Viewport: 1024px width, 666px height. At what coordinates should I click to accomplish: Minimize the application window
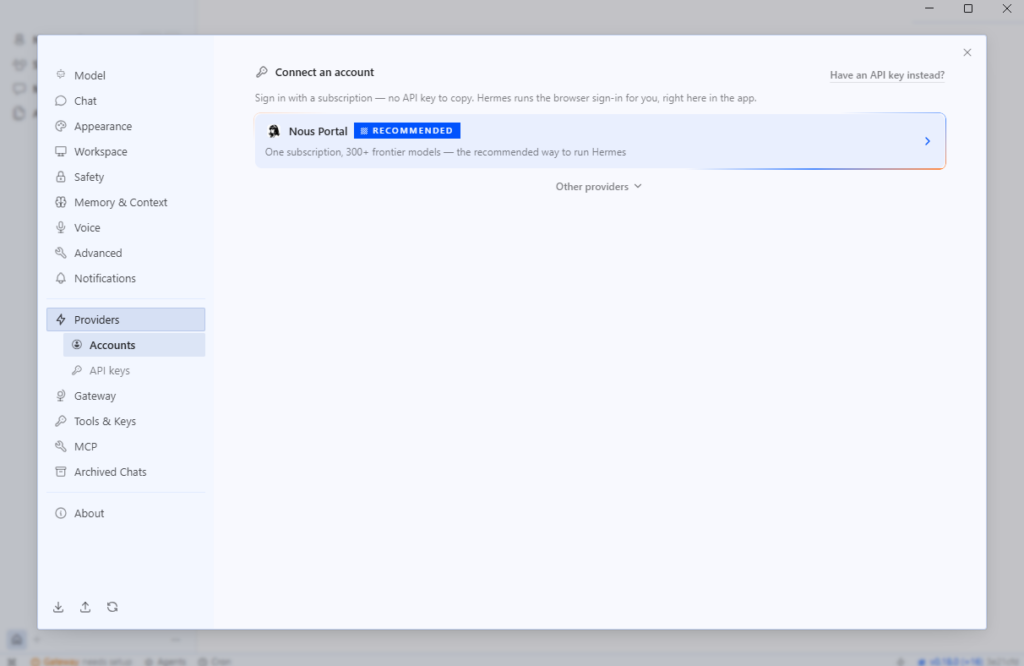coord(929,8)
